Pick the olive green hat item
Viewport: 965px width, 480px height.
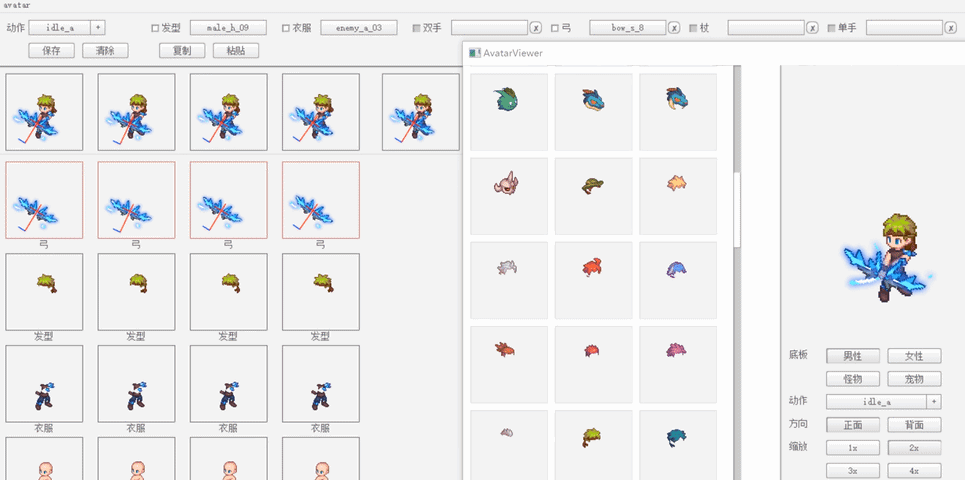(x=593, y=196)
